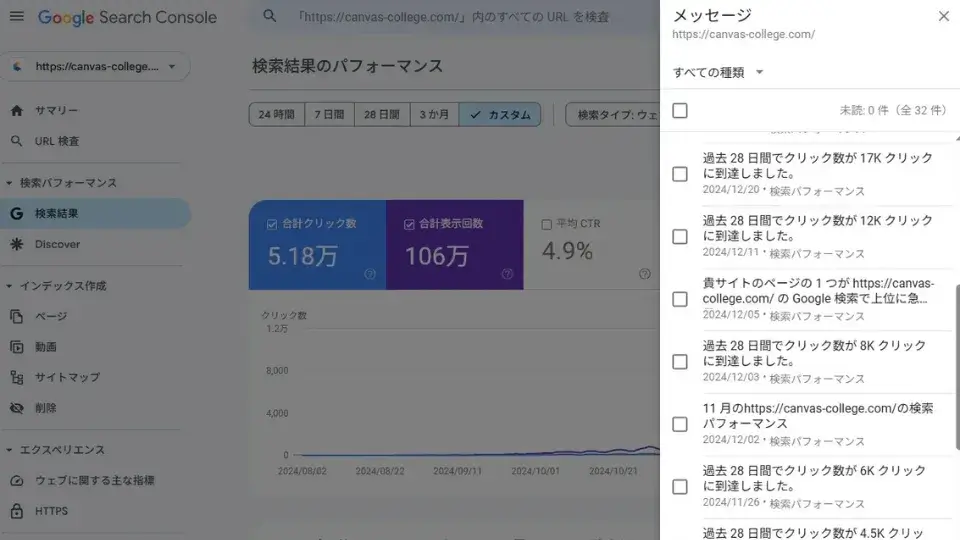Open the Google 検索で上位に急 message

817,299
